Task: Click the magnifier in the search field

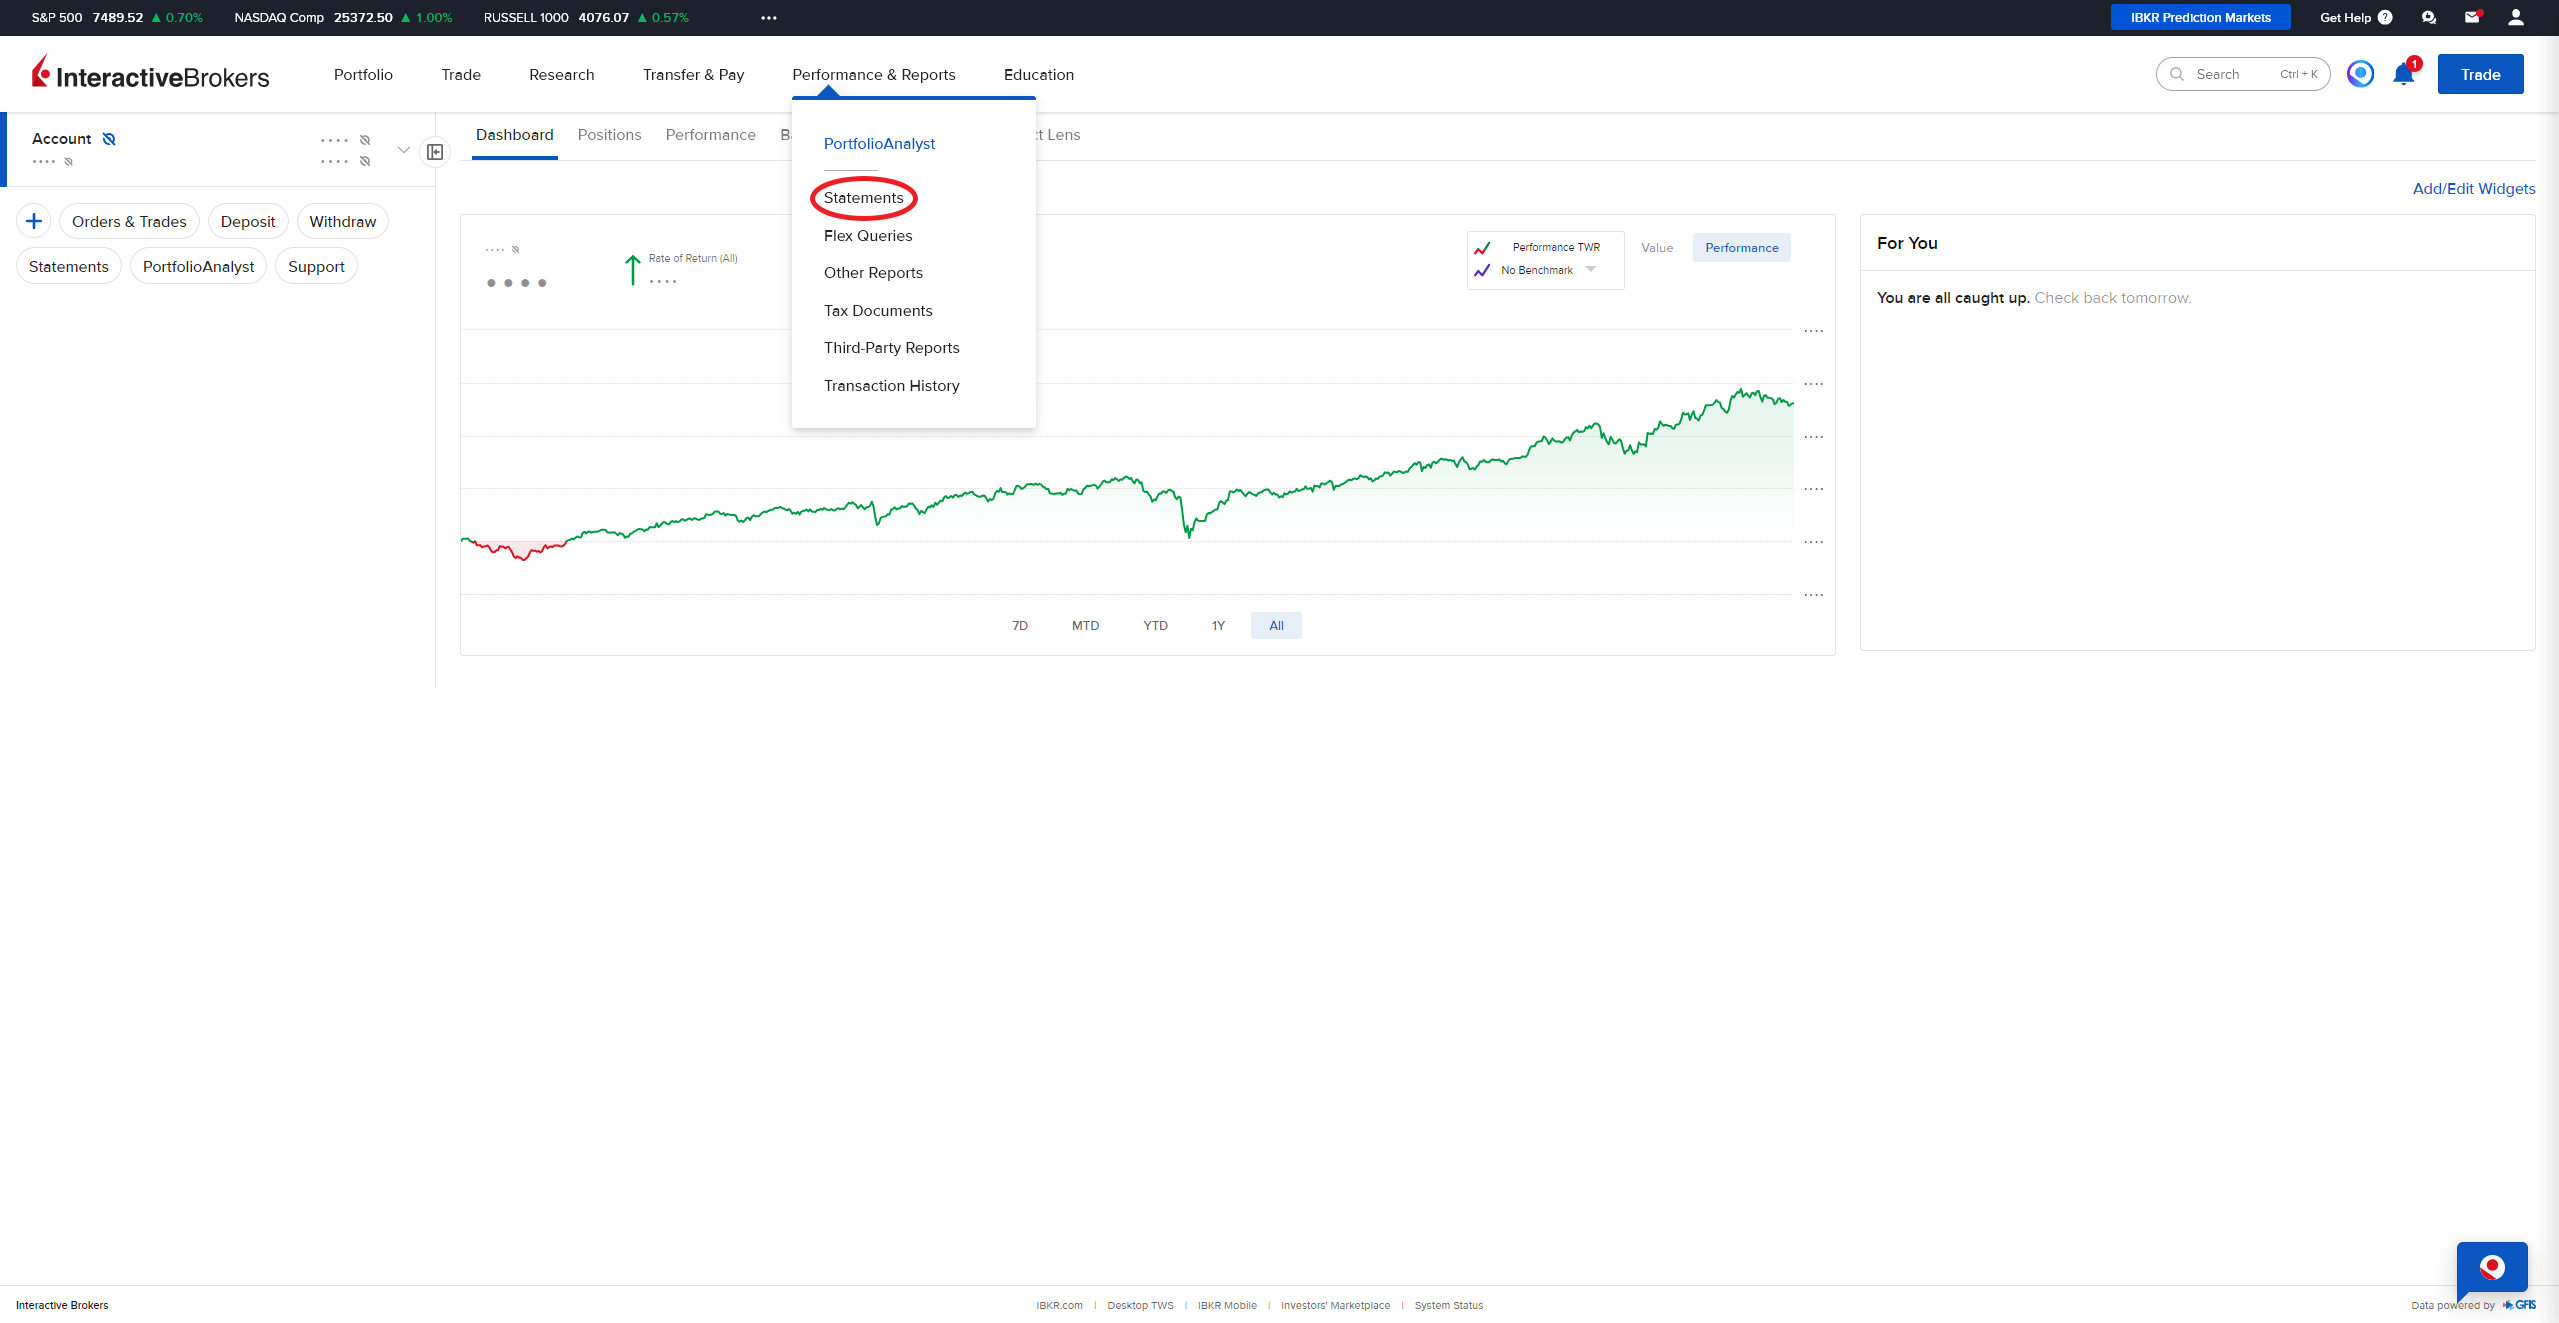Action: click(2177, 74)
